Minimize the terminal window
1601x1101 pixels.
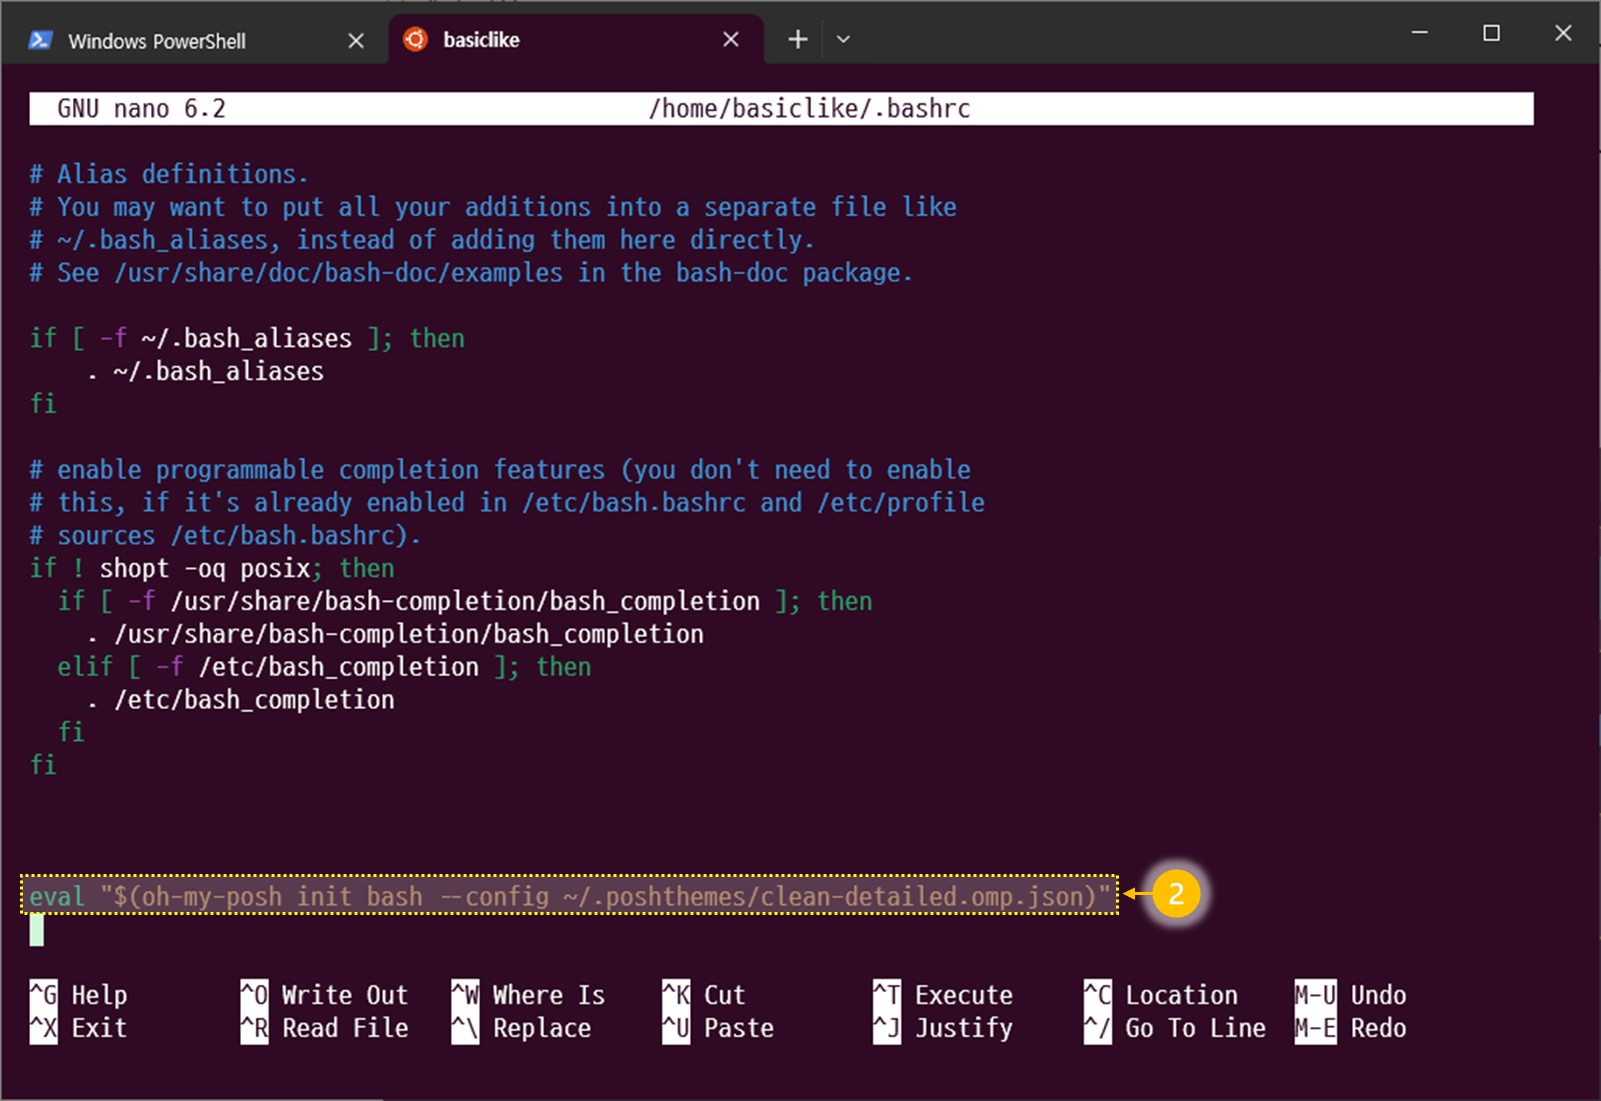pyautogui.click(x=1419, y=33)
